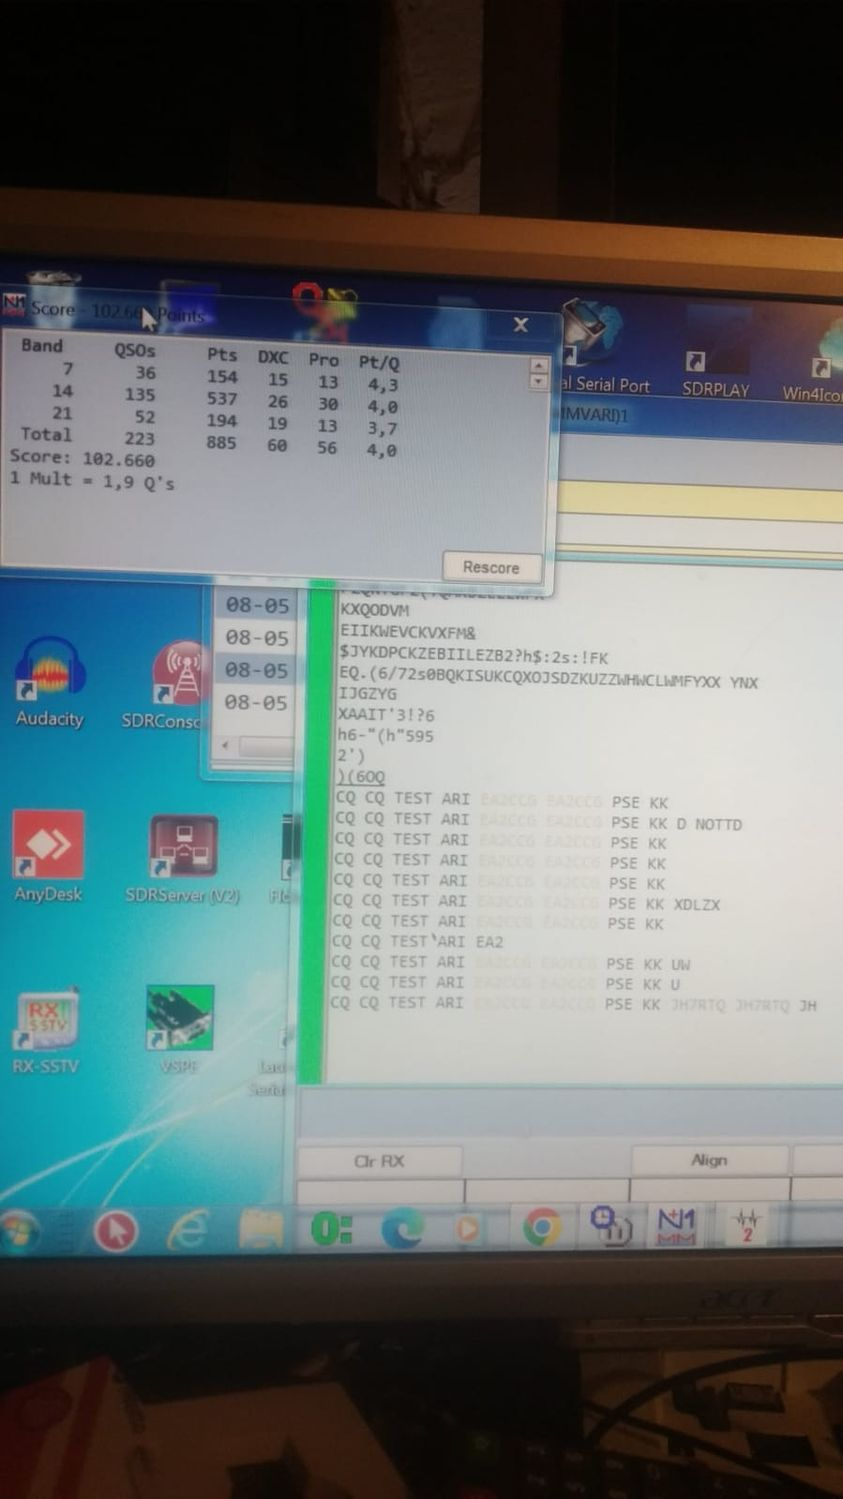Screen dimensions: 843x1499
Task: Open the media player taskbar icon
Action: (467, 1228)
